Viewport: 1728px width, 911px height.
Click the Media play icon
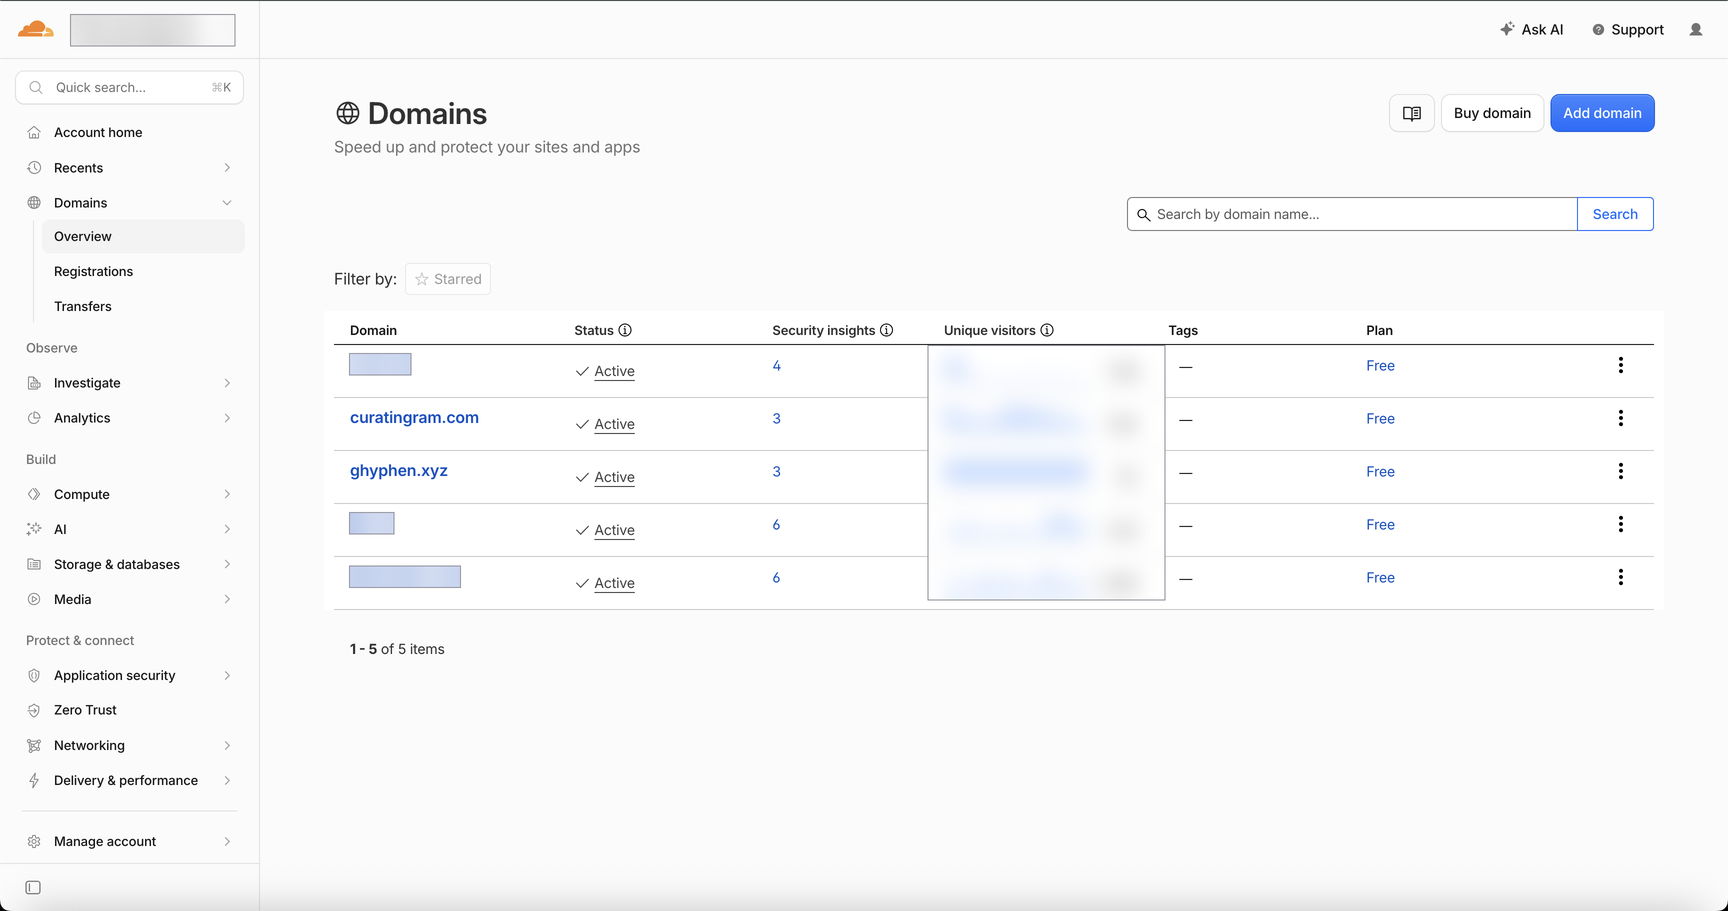[x=34, y=599]
